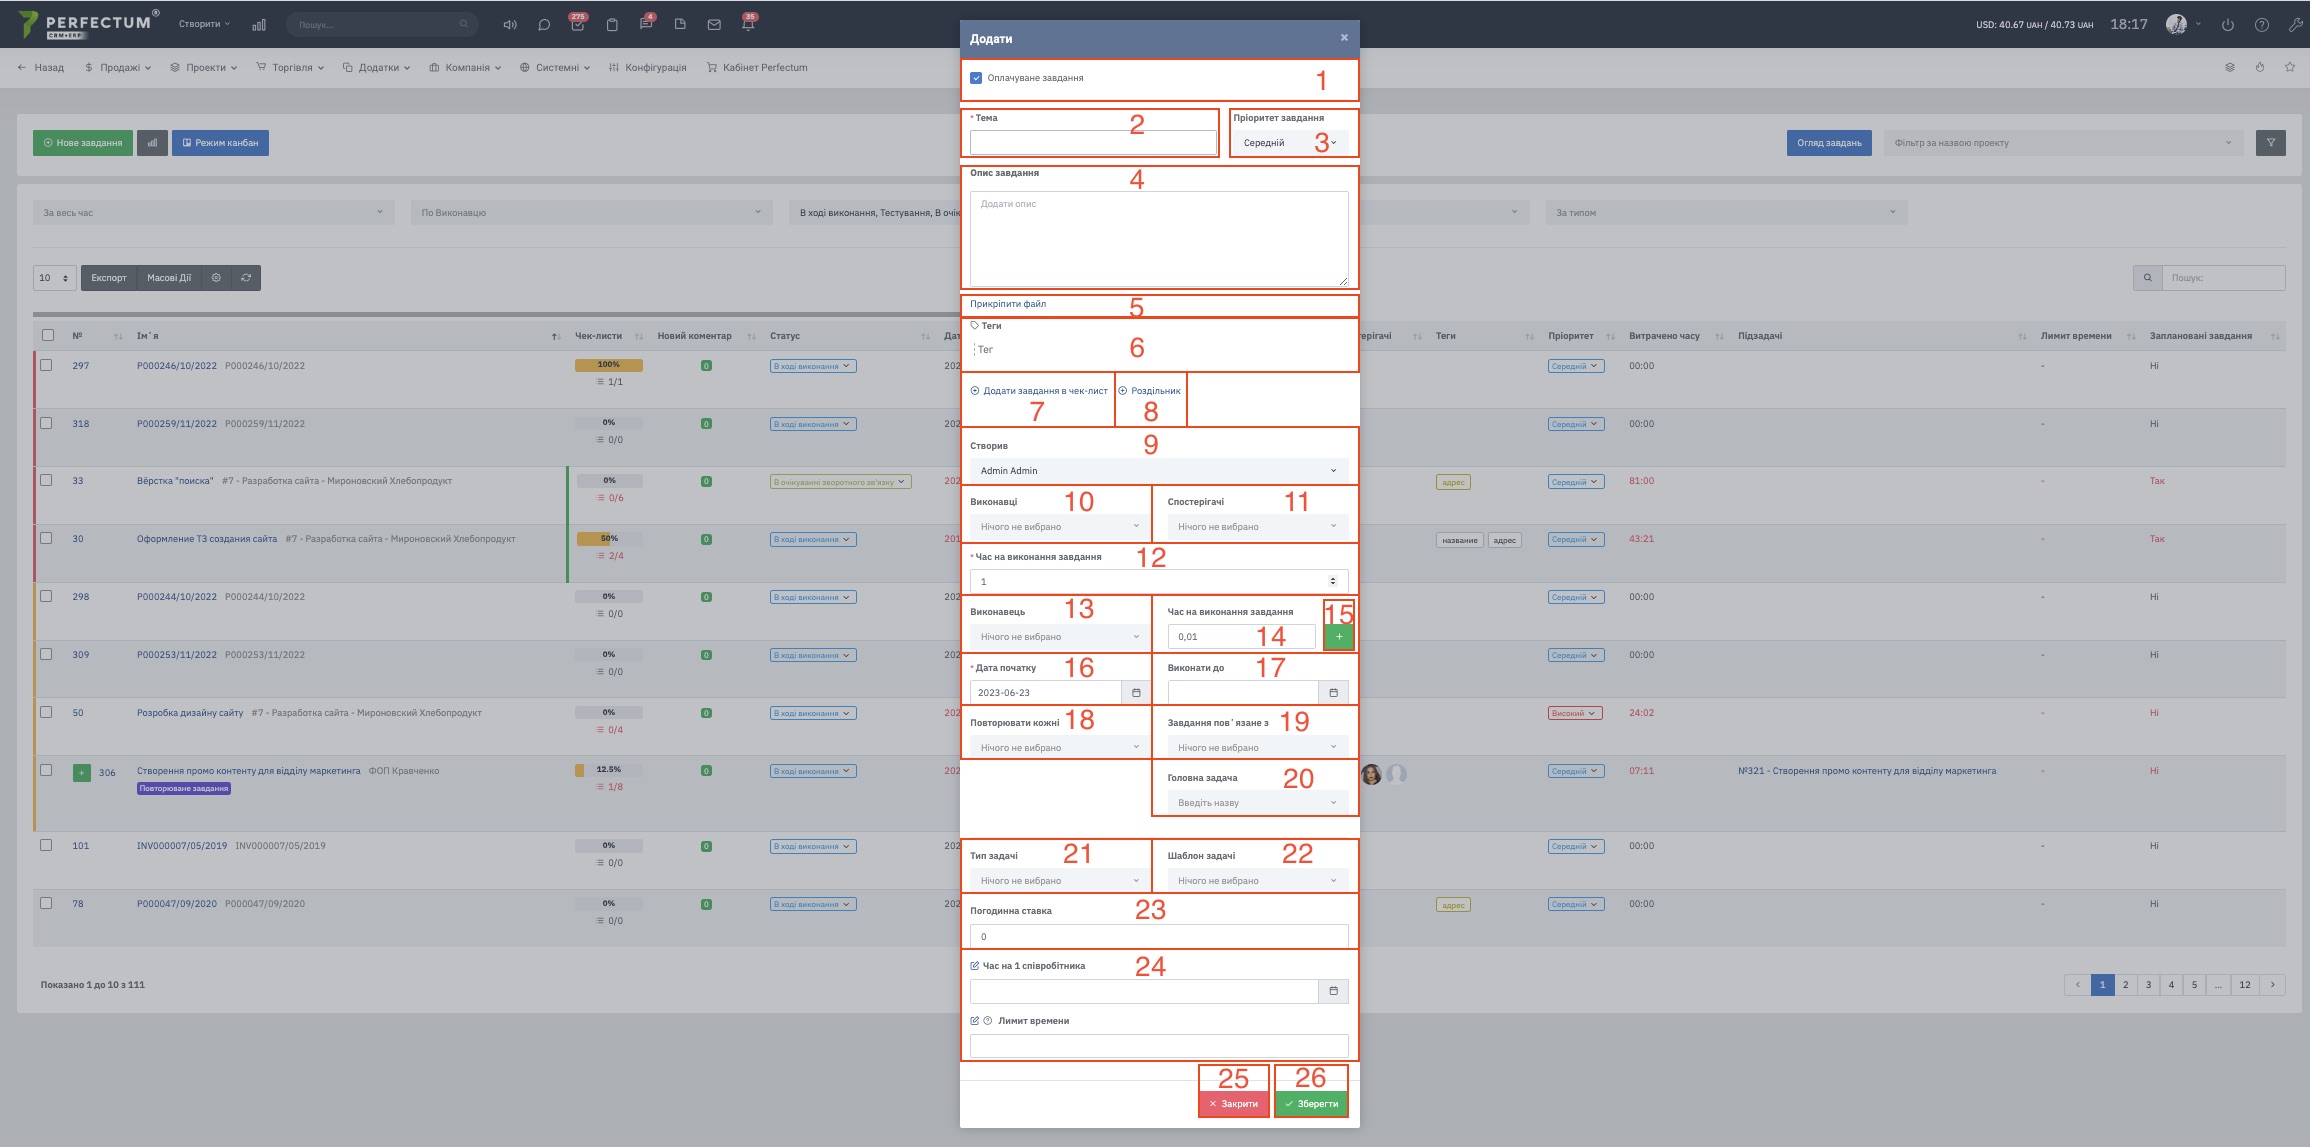Open the Проекти menu
This screenshot has height=1147, width=2310.
click(203, 68)
